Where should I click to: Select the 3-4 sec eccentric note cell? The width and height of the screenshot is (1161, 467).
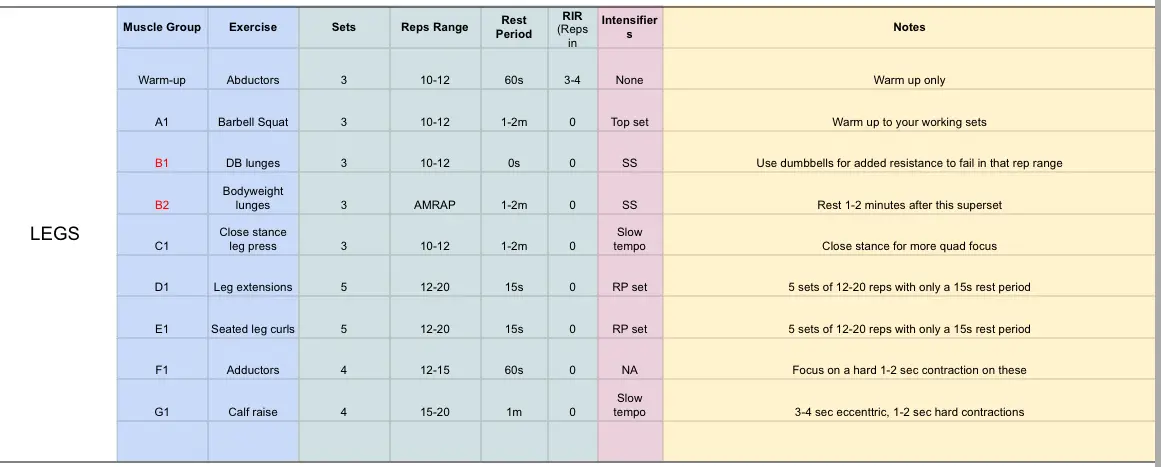click(909, 412)
